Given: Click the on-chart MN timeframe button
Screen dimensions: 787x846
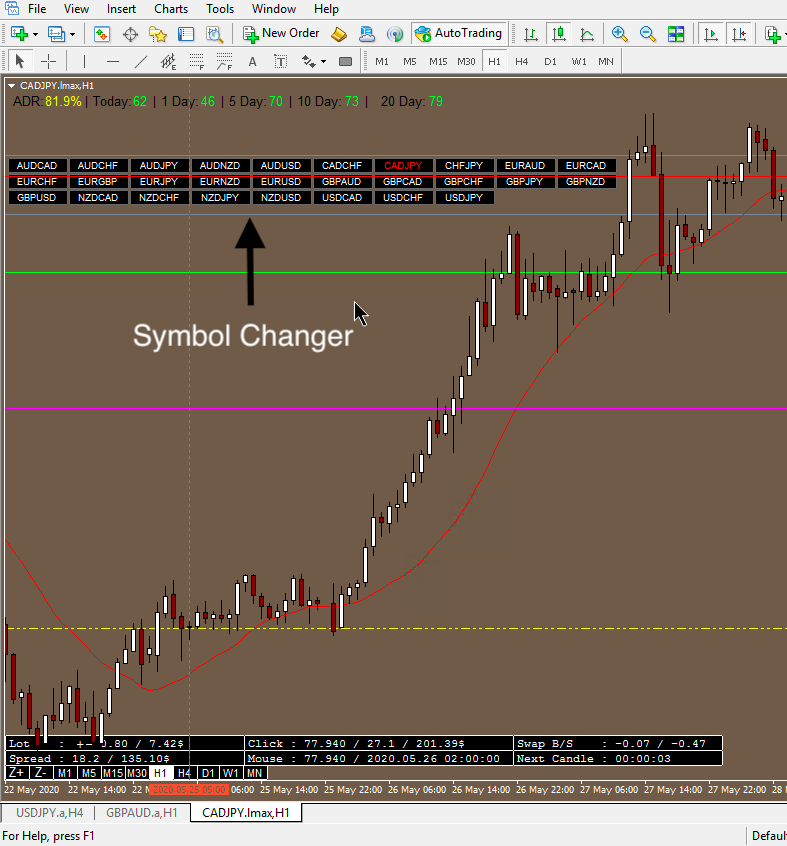Looking at the screenshot, I should [x=255, y=773].
